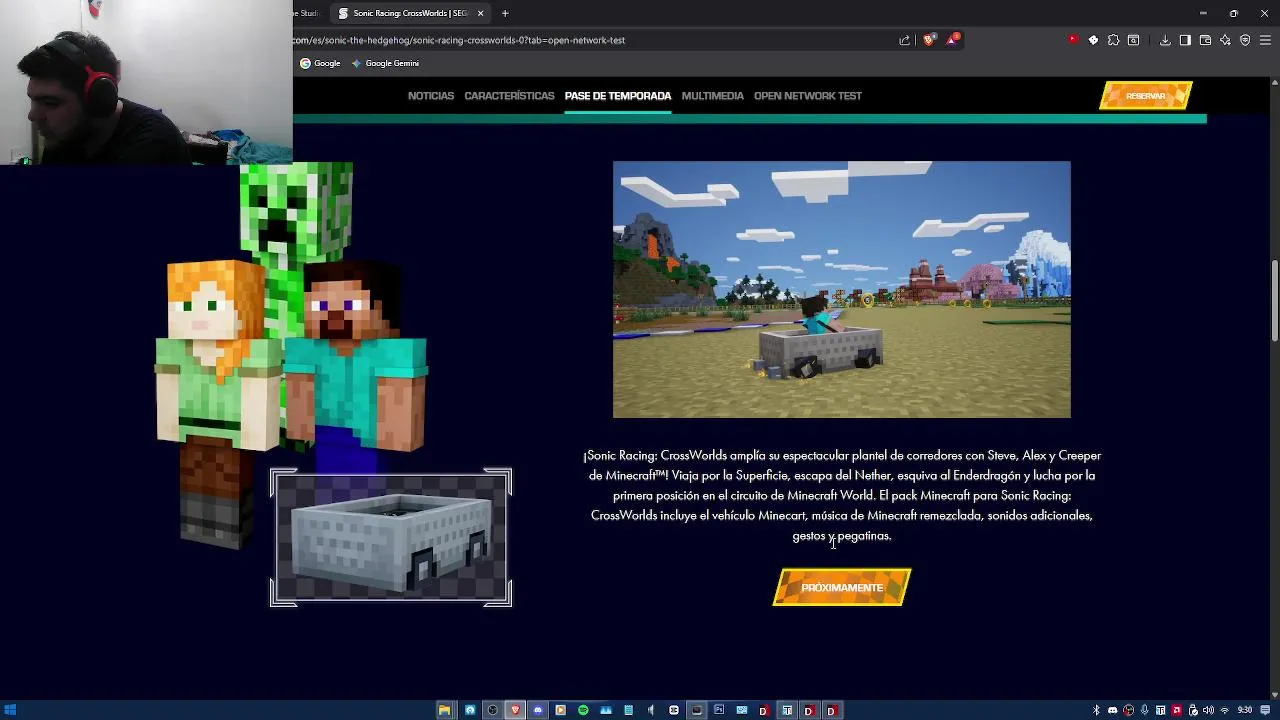Open the Minecraft racing gameplay image
This screenshot has height=720, width=1280.
click(x=842, y=289)
